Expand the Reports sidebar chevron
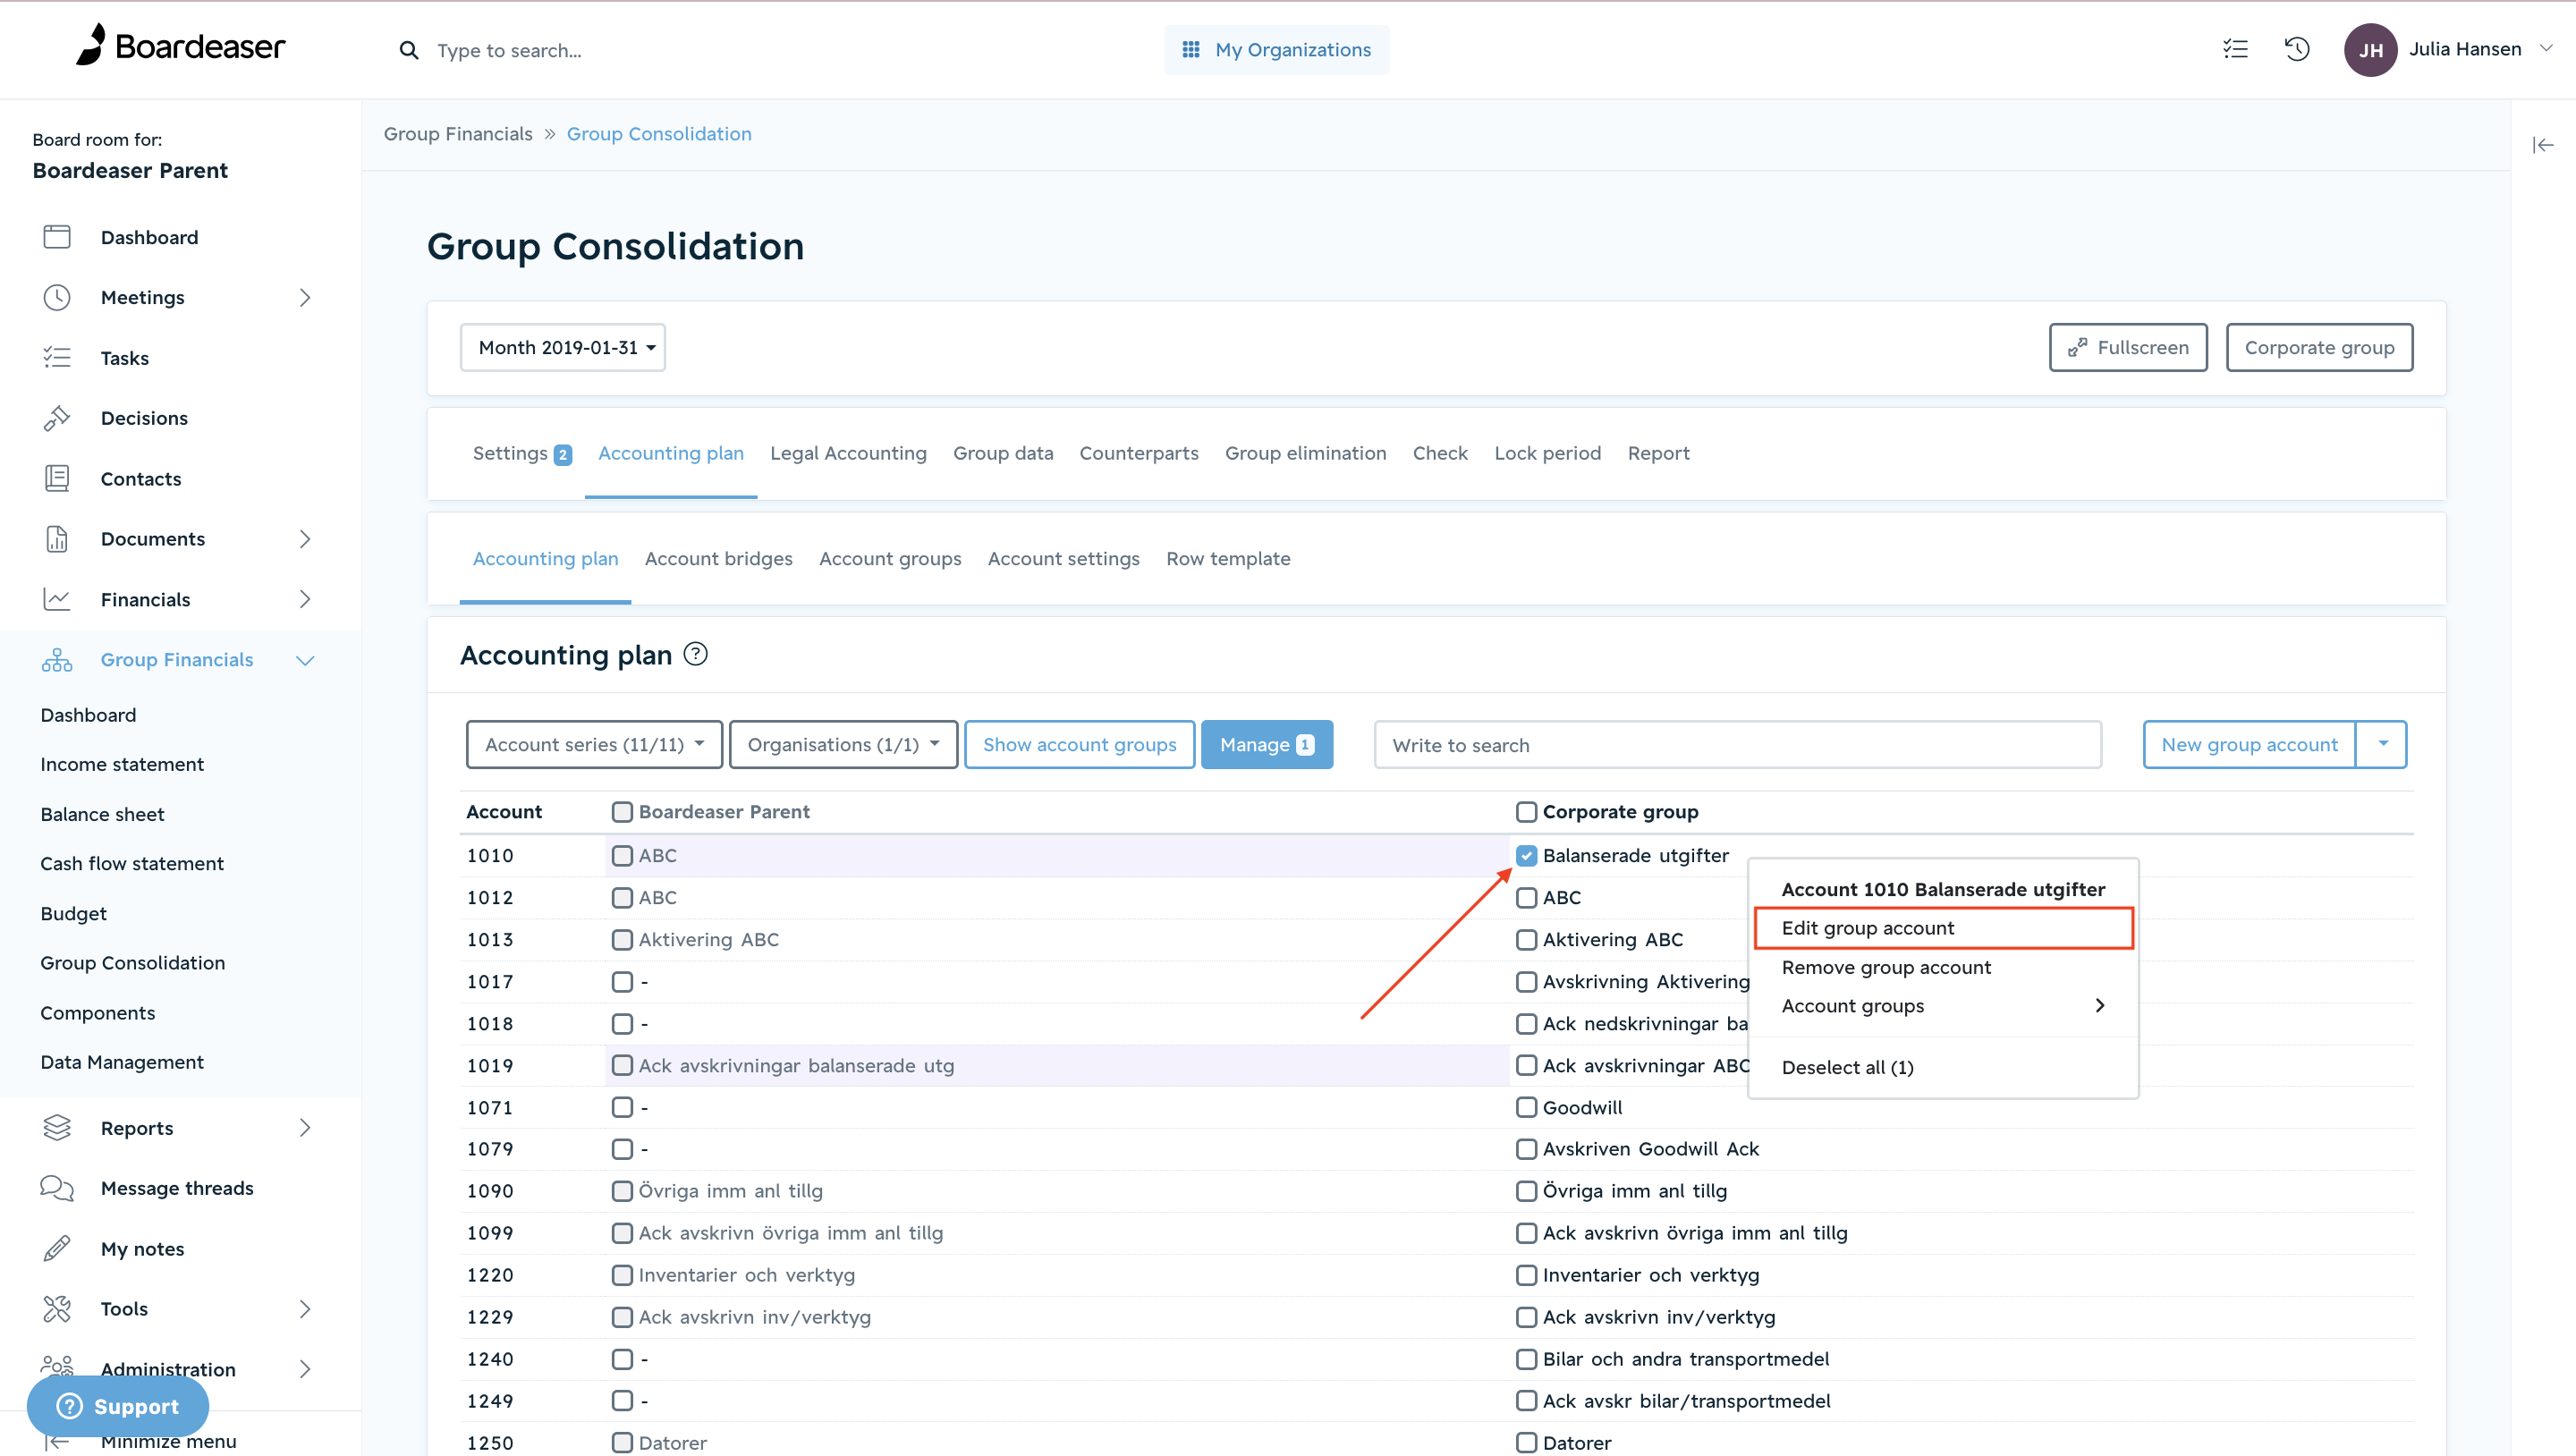Image resolution: width=2576 pixels, height=1456 pixels. click(305, 1128)
